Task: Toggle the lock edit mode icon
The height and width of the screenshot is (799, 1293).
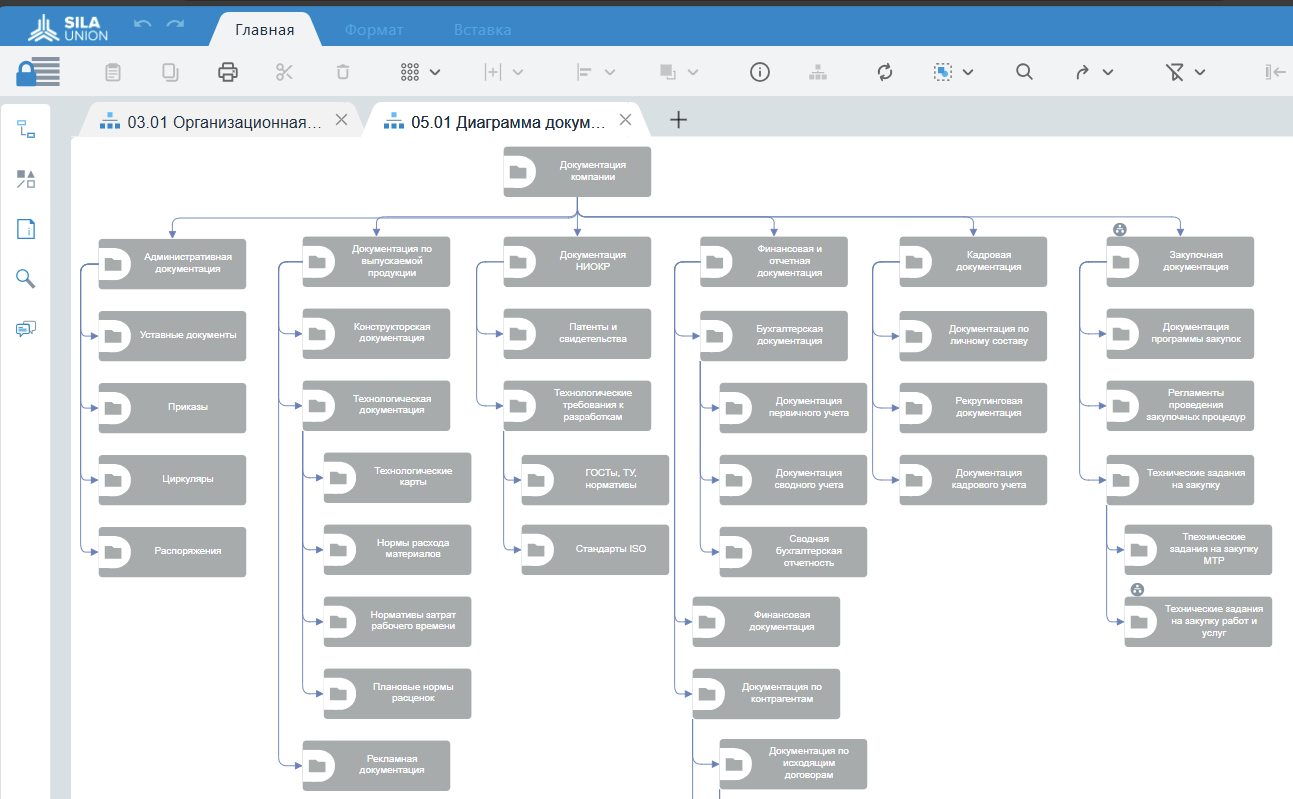Action: pyautogui.click(x=38, y=72)
